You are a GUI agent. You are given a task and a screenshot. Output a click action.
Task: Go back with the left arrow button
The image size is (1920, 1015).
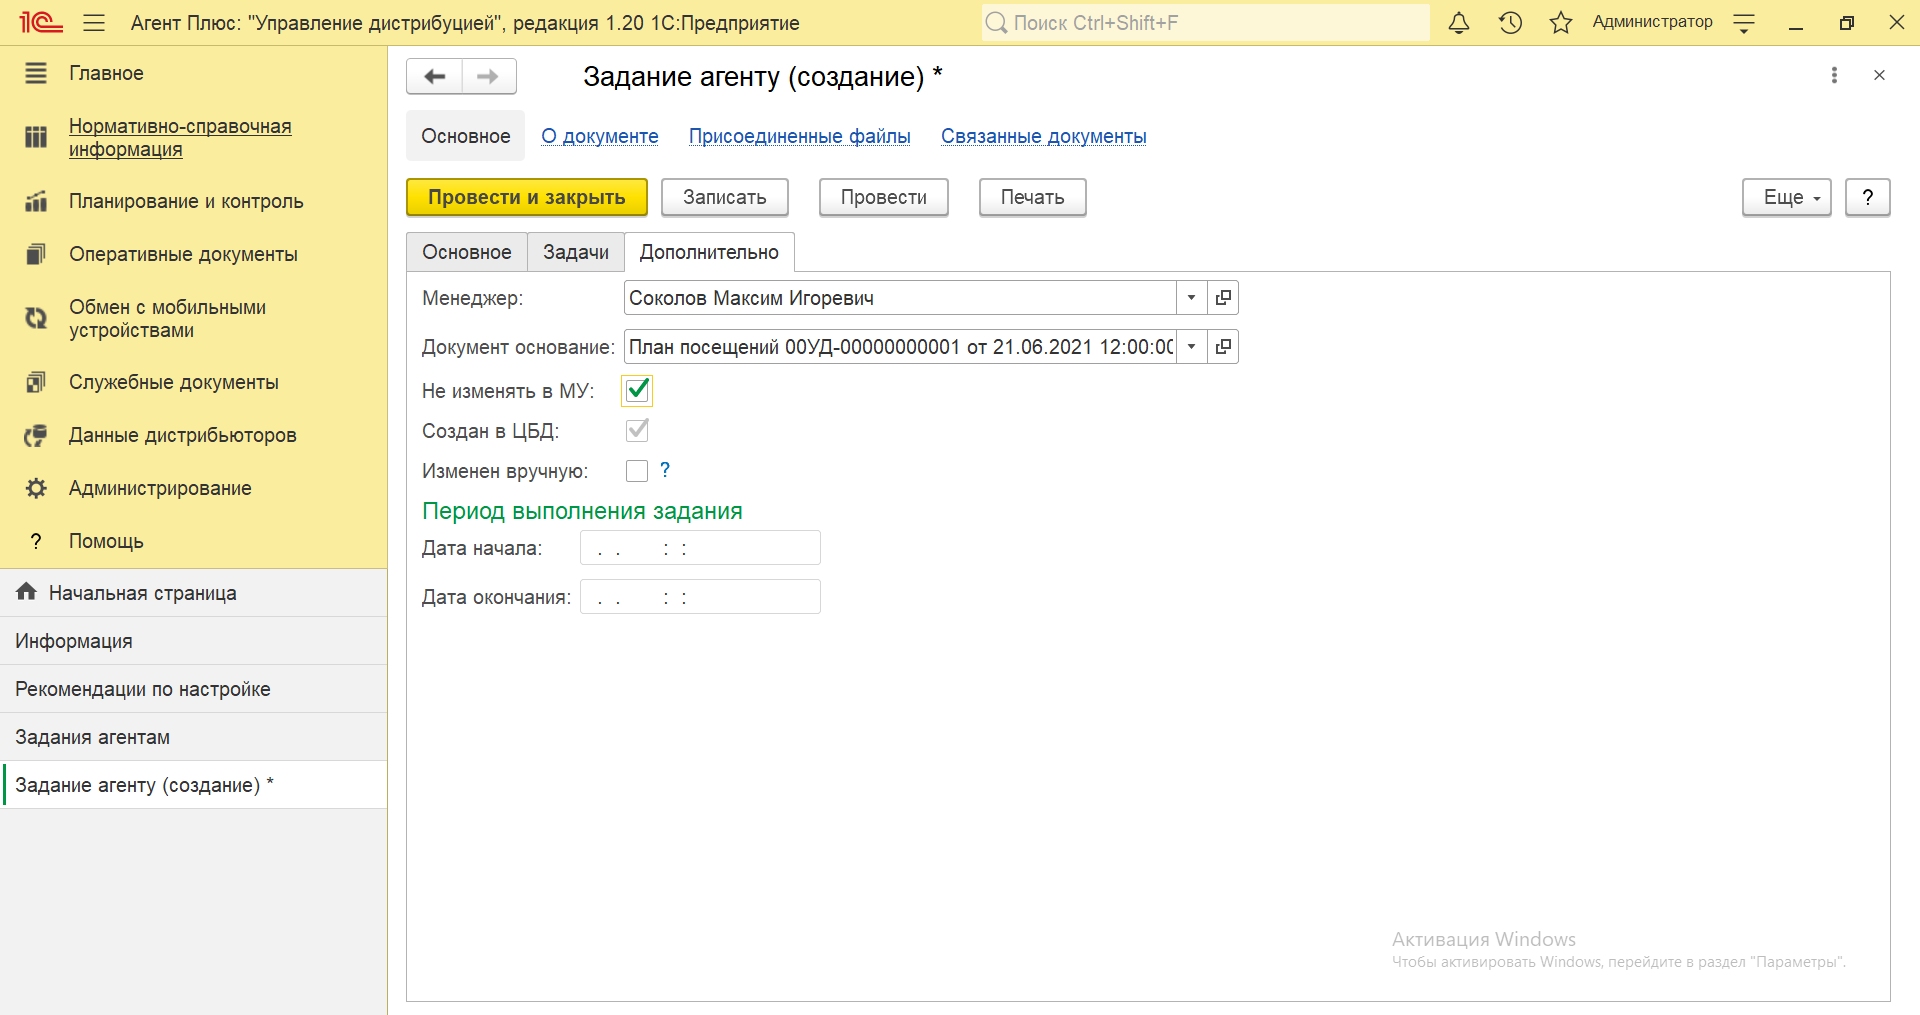pyautogui.click(x=435, y=76)
